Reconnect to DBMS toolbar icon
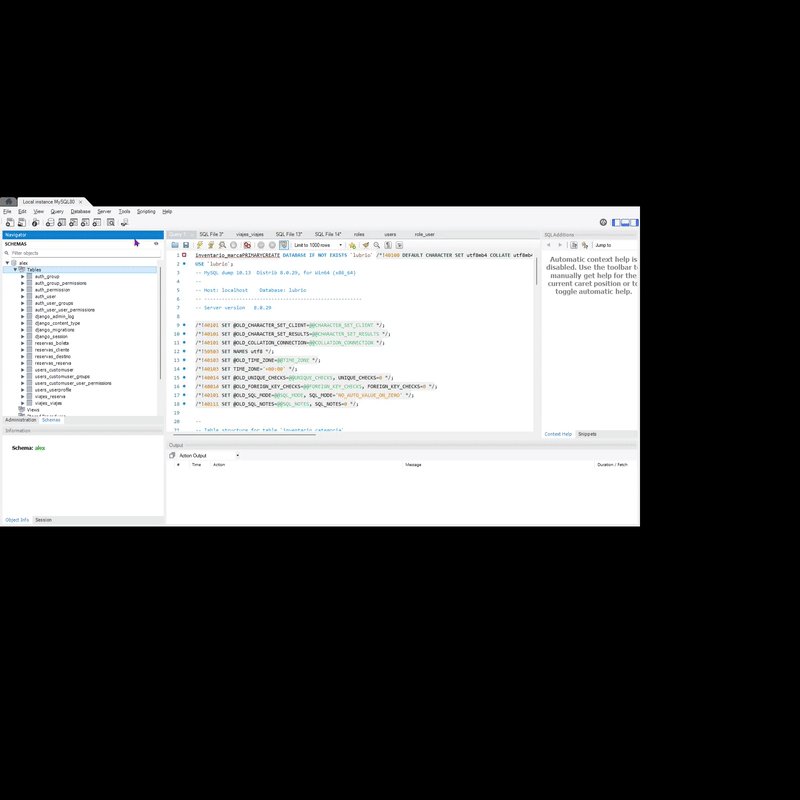The image size is (800, 800). pos(124,222)
